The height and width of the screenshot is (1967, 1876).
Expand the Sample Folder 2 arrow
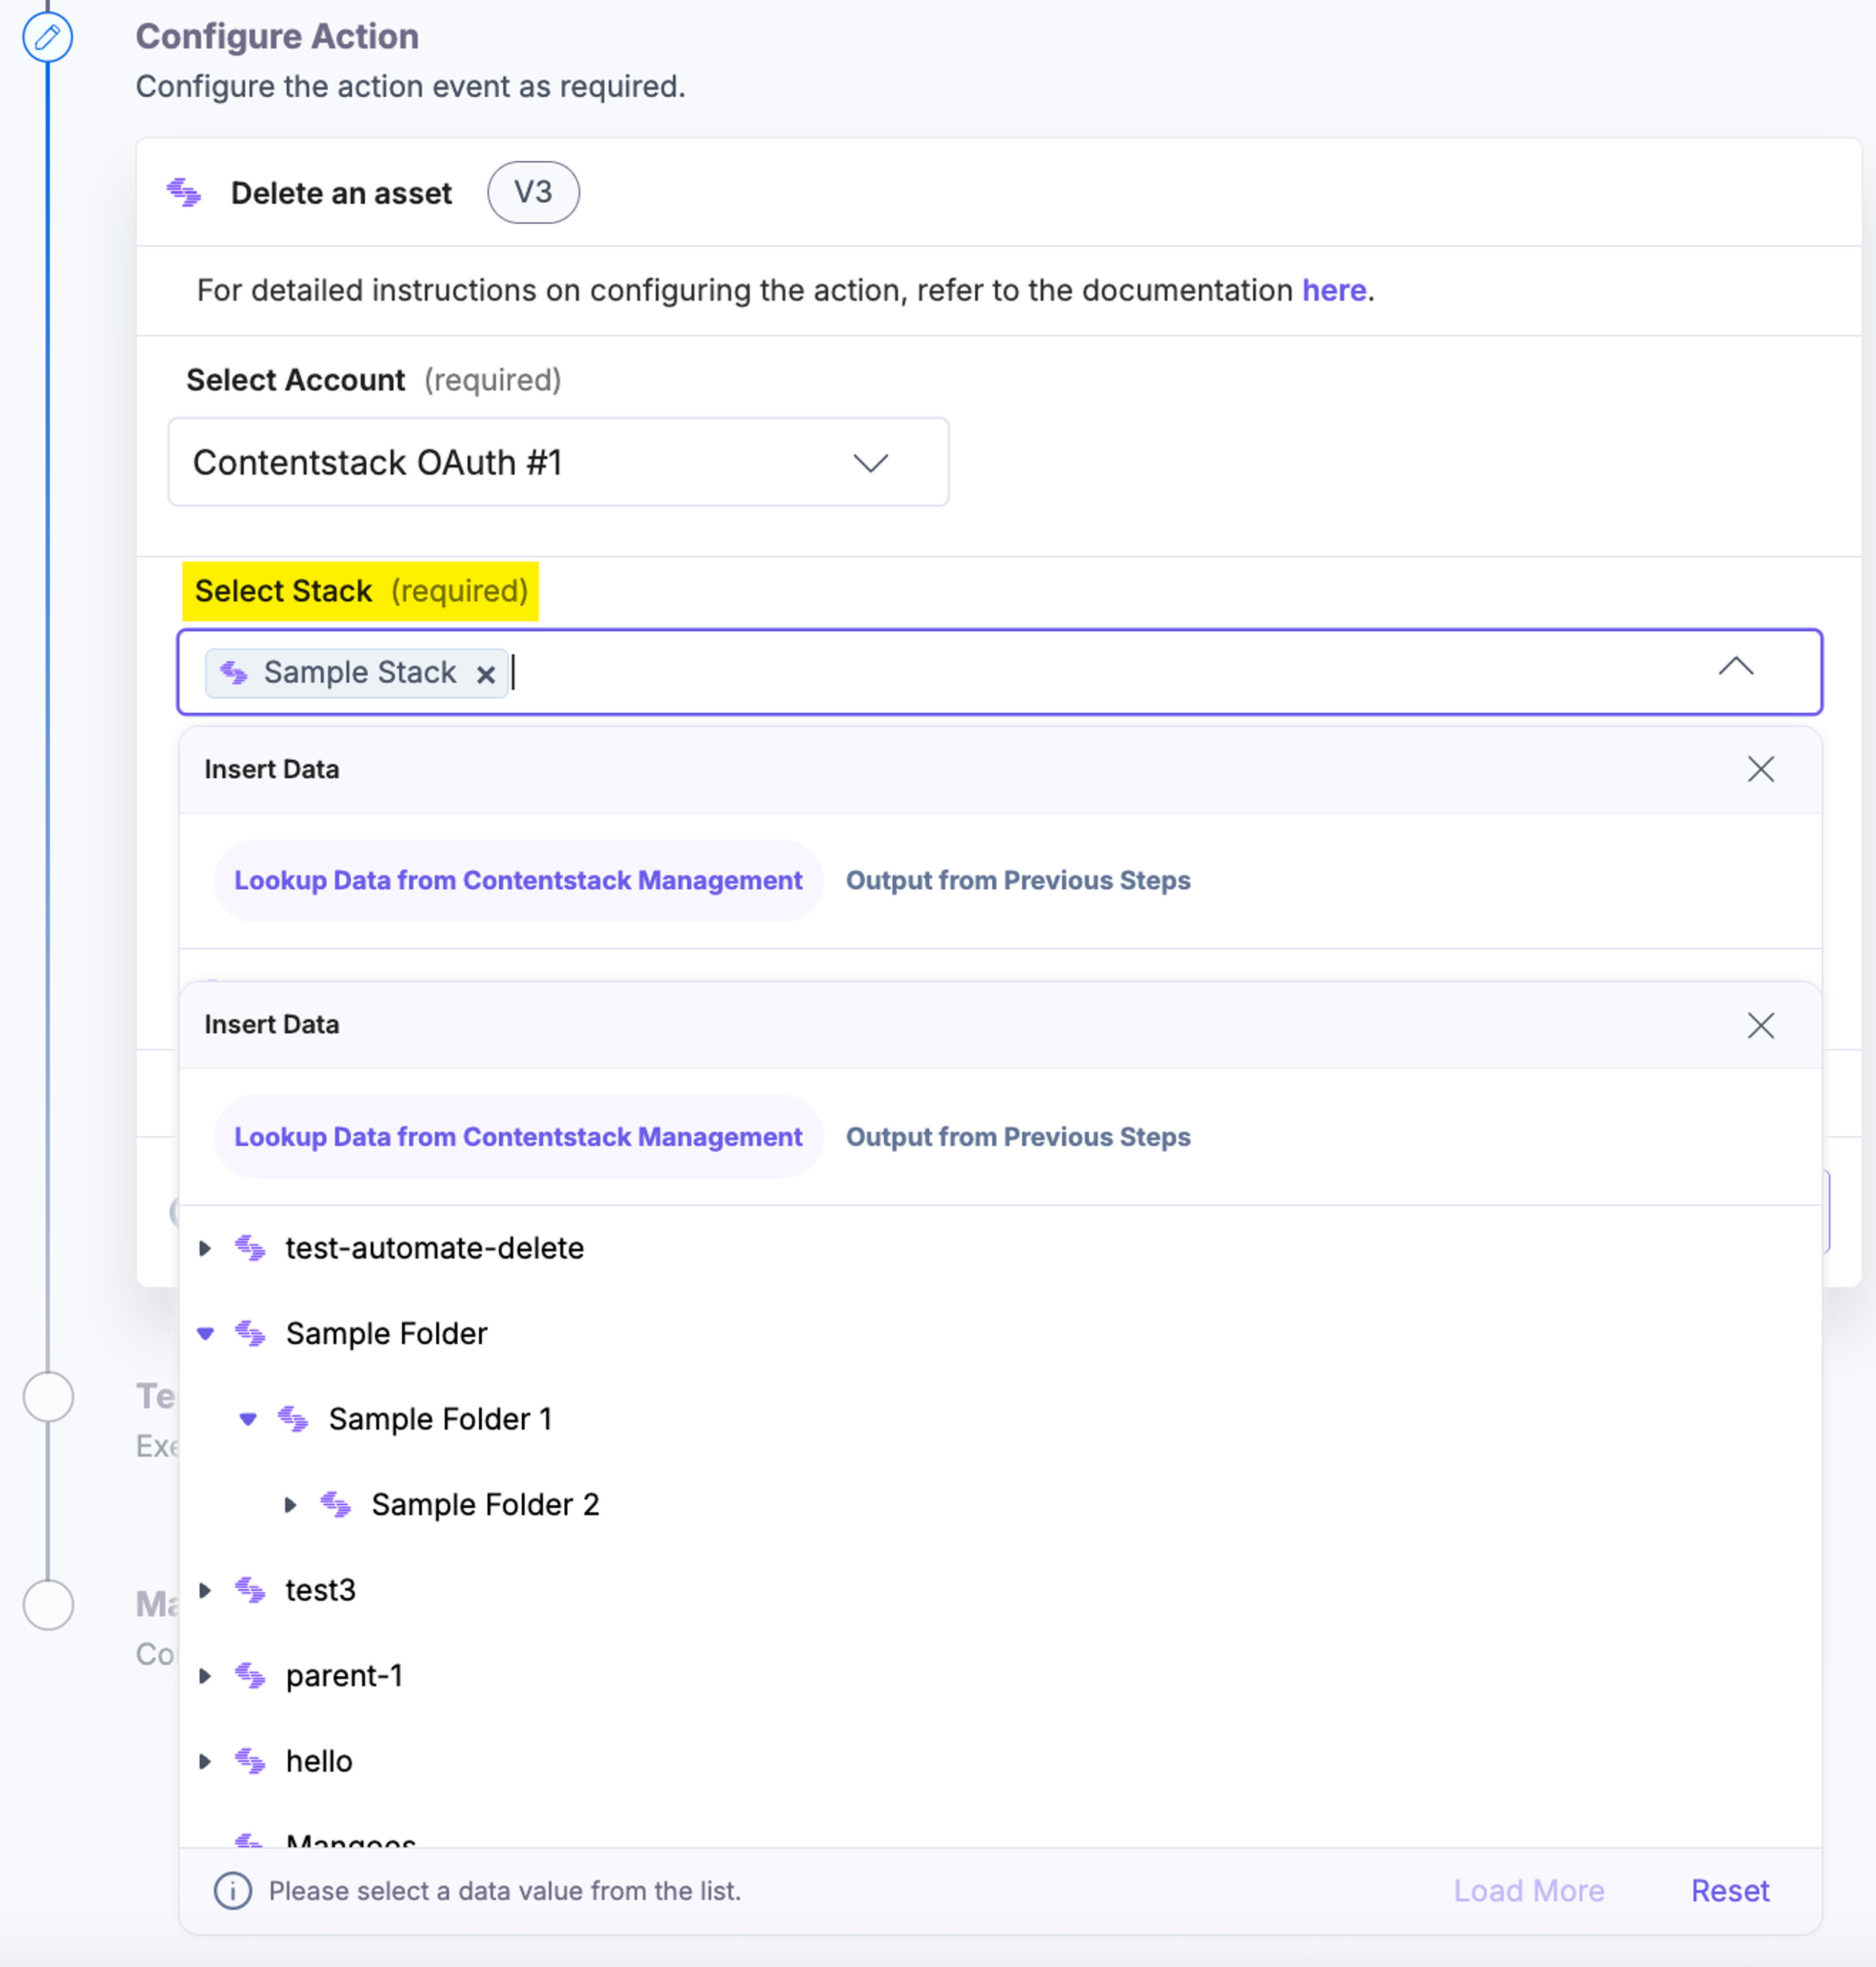click(290, 1504)
